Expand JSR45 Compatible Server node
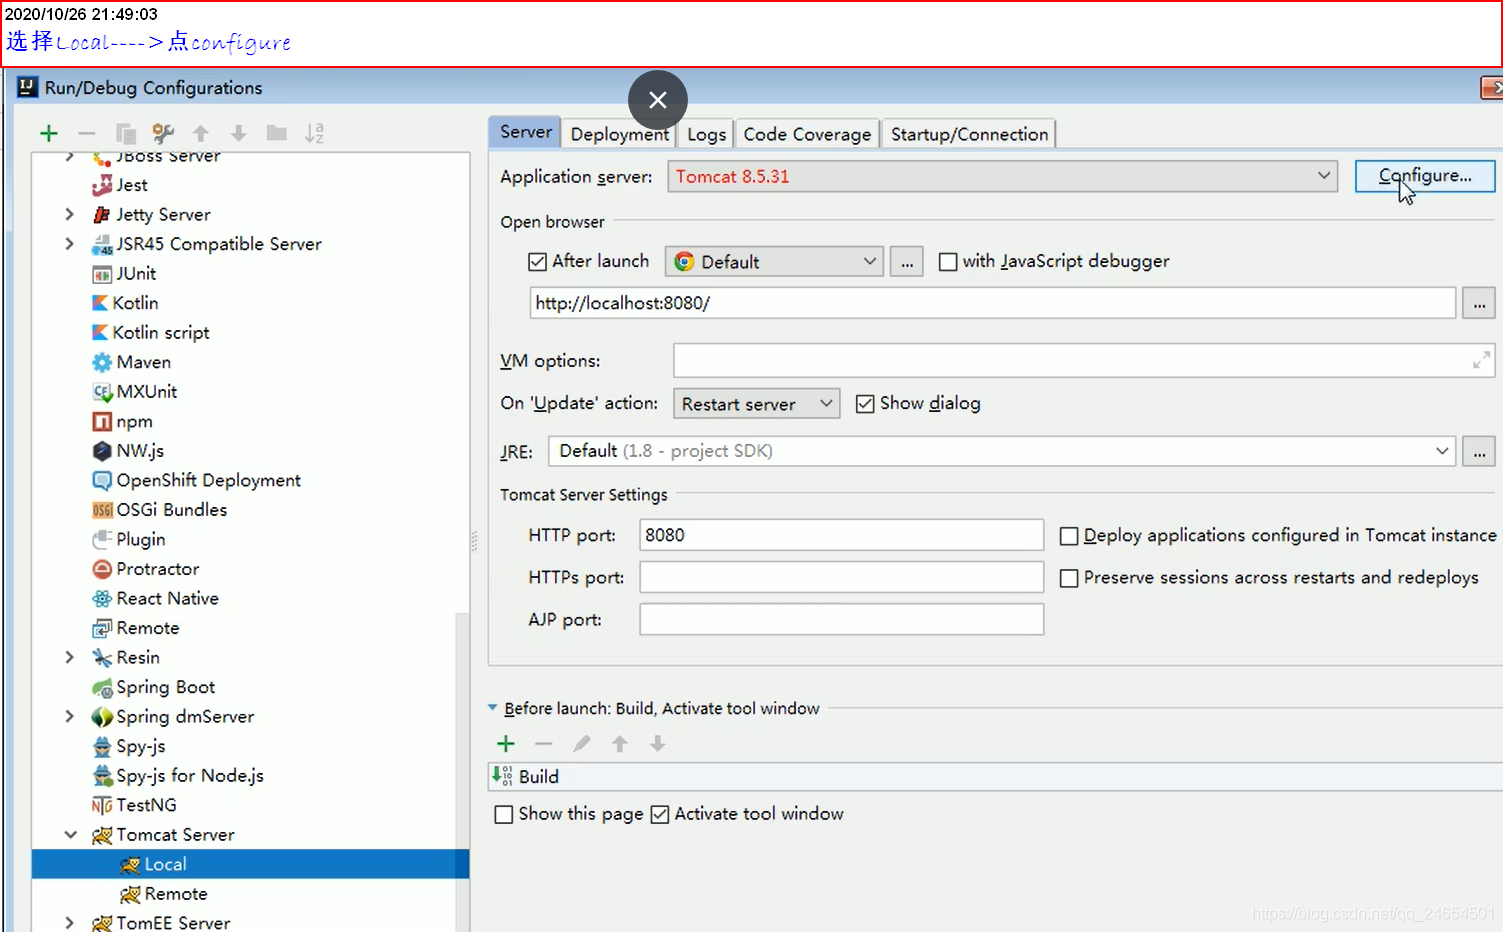The width and height of the screenshot is (1503, 932). pos(70,244)
